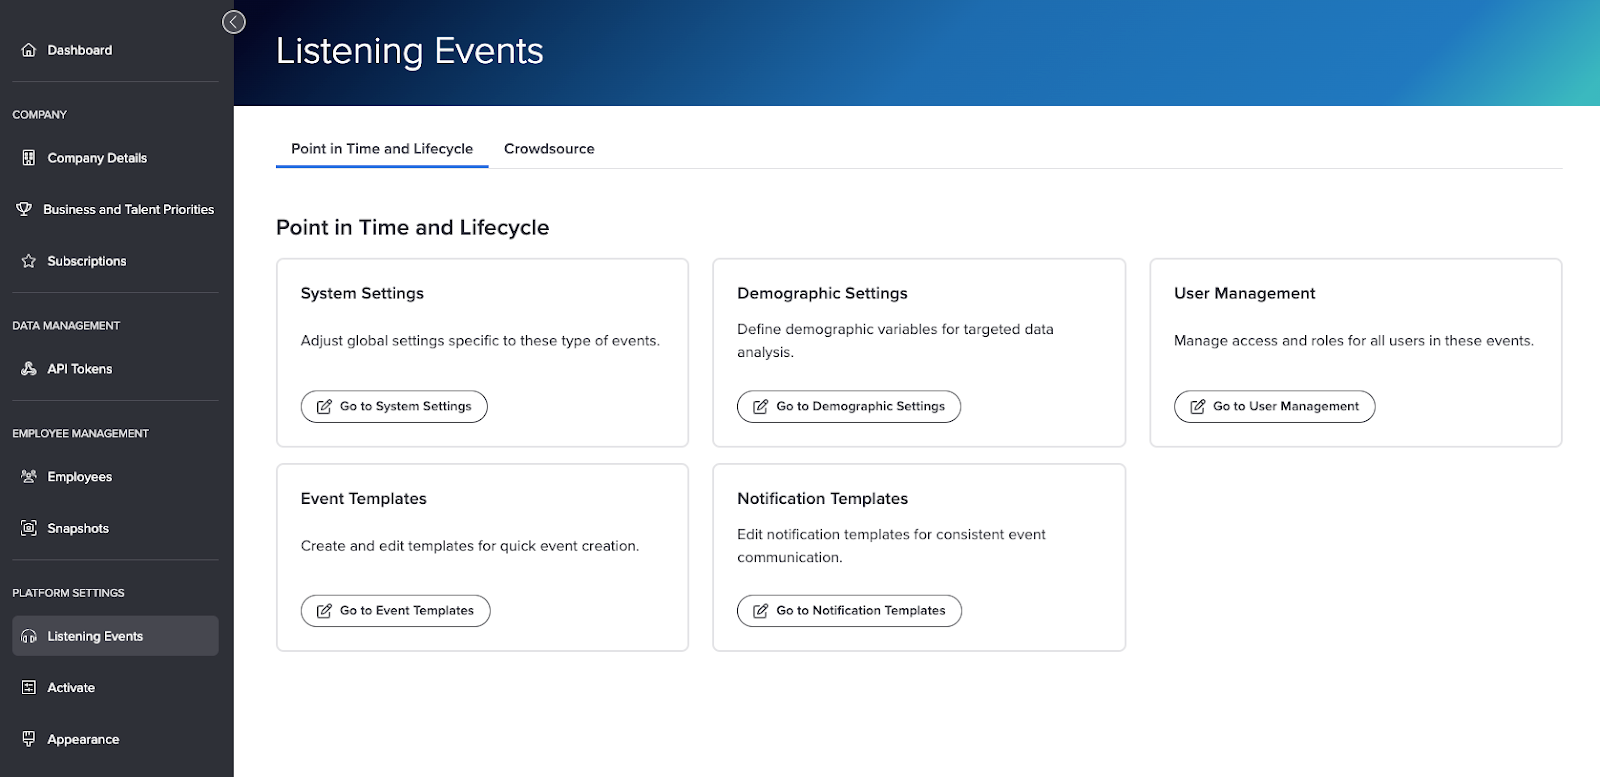Click edit icon in Demographic Settings button
This screenshot has height=777, width=1600.
pos(760,407)
